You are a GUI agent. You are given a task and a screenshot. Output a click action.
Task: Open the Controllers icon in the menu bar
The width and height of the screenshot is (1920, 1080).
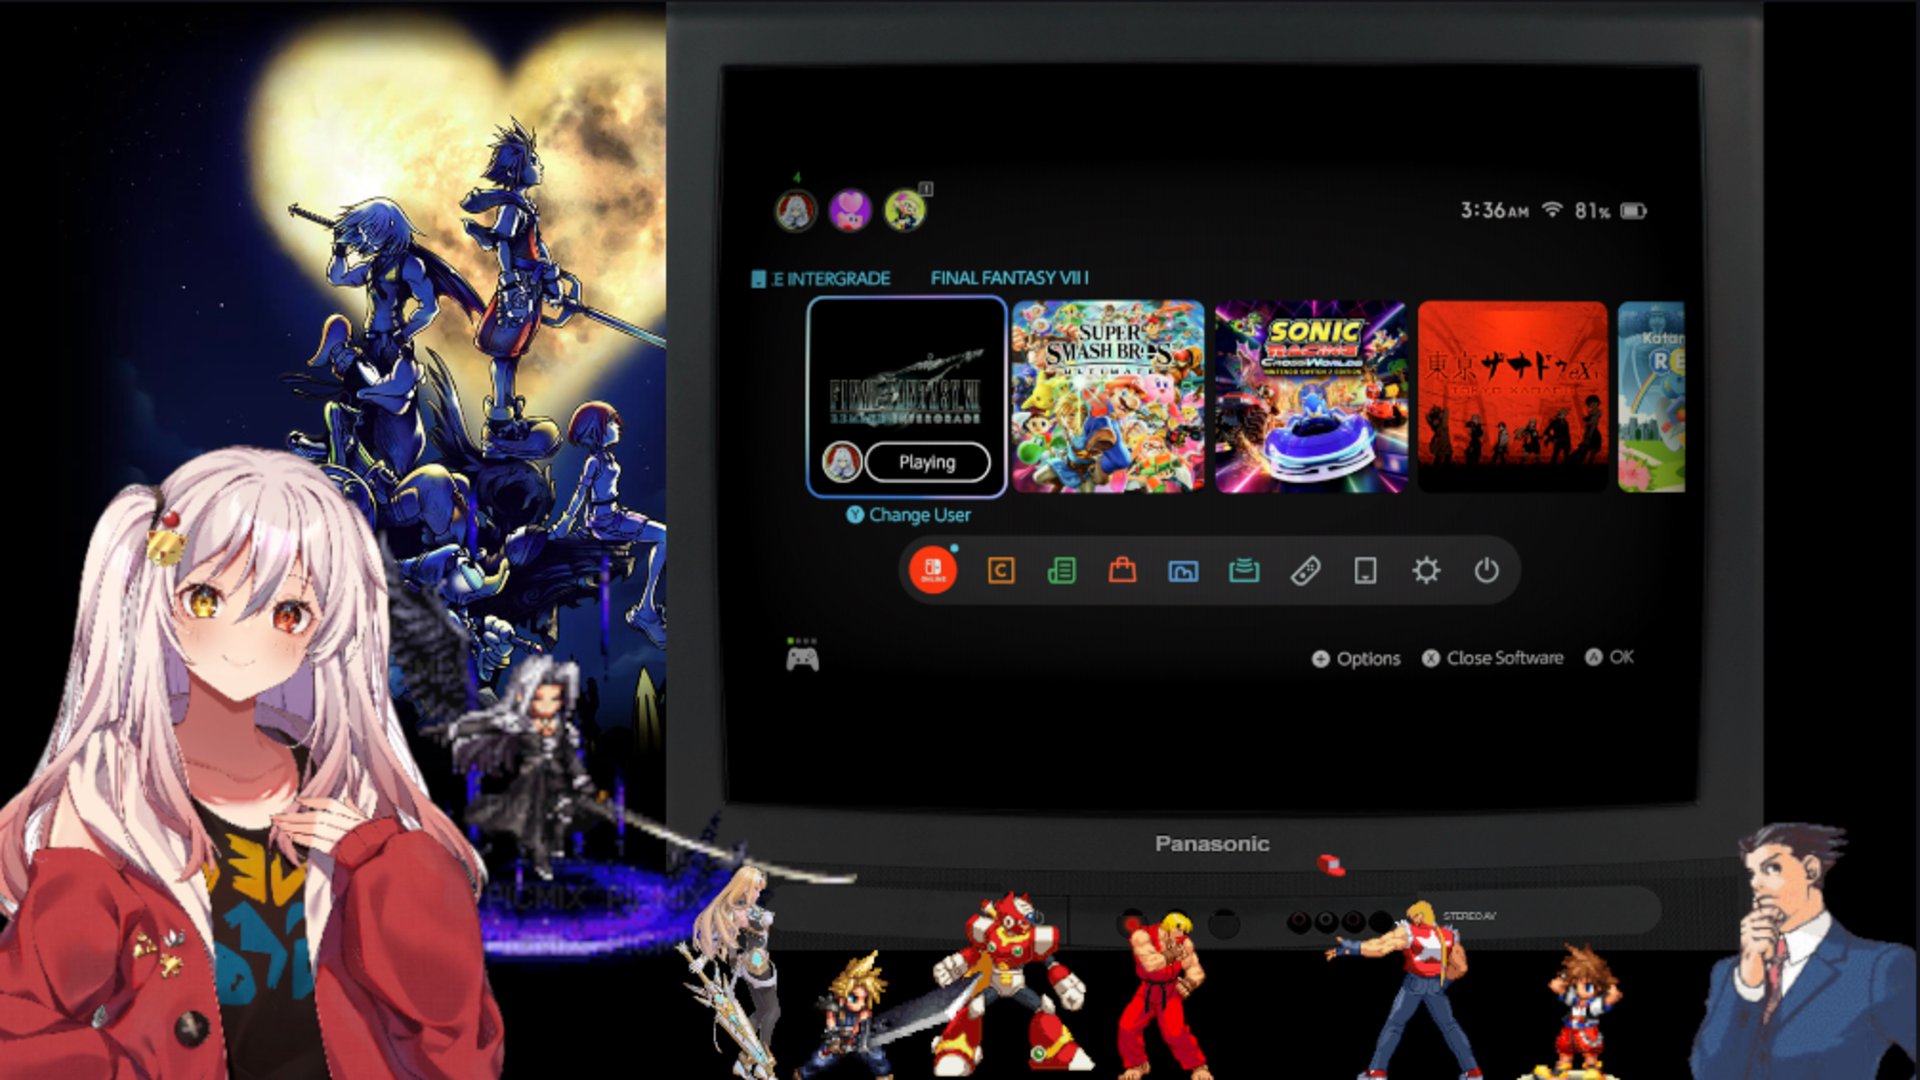click(1305, 571)
